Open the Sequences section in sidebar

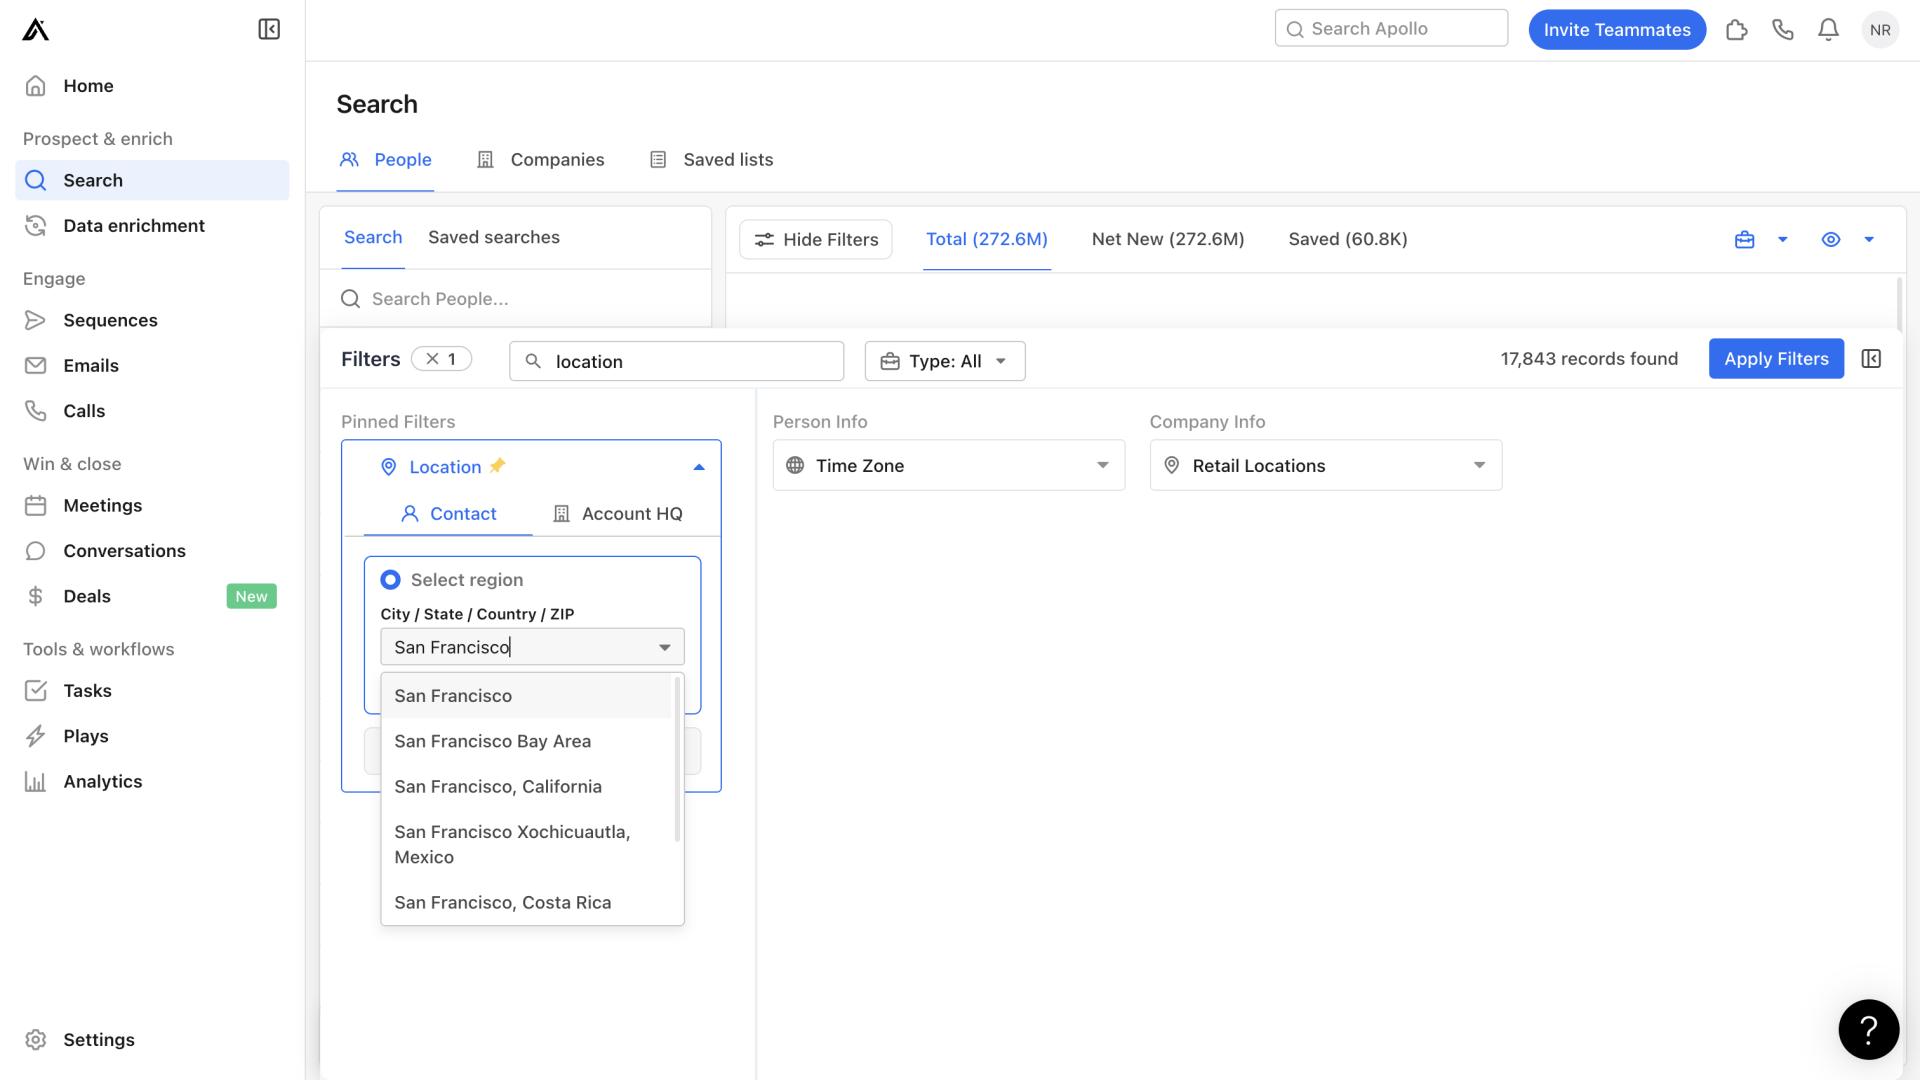click(x=109, y=320)
